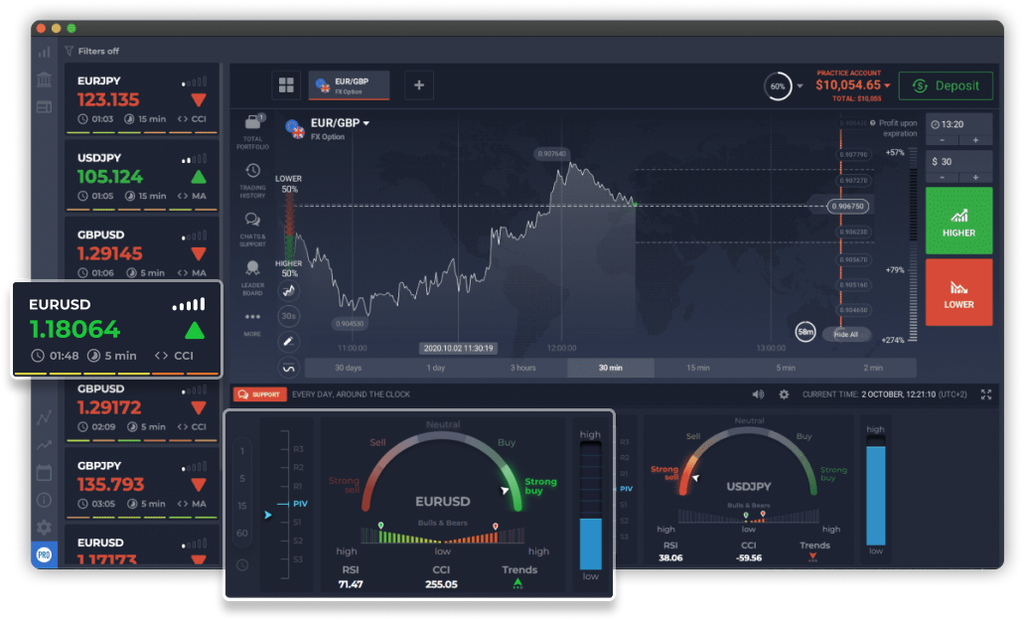Open the indicators wave icon
This screenshot has width=1024, height=621.
(289, 368)
